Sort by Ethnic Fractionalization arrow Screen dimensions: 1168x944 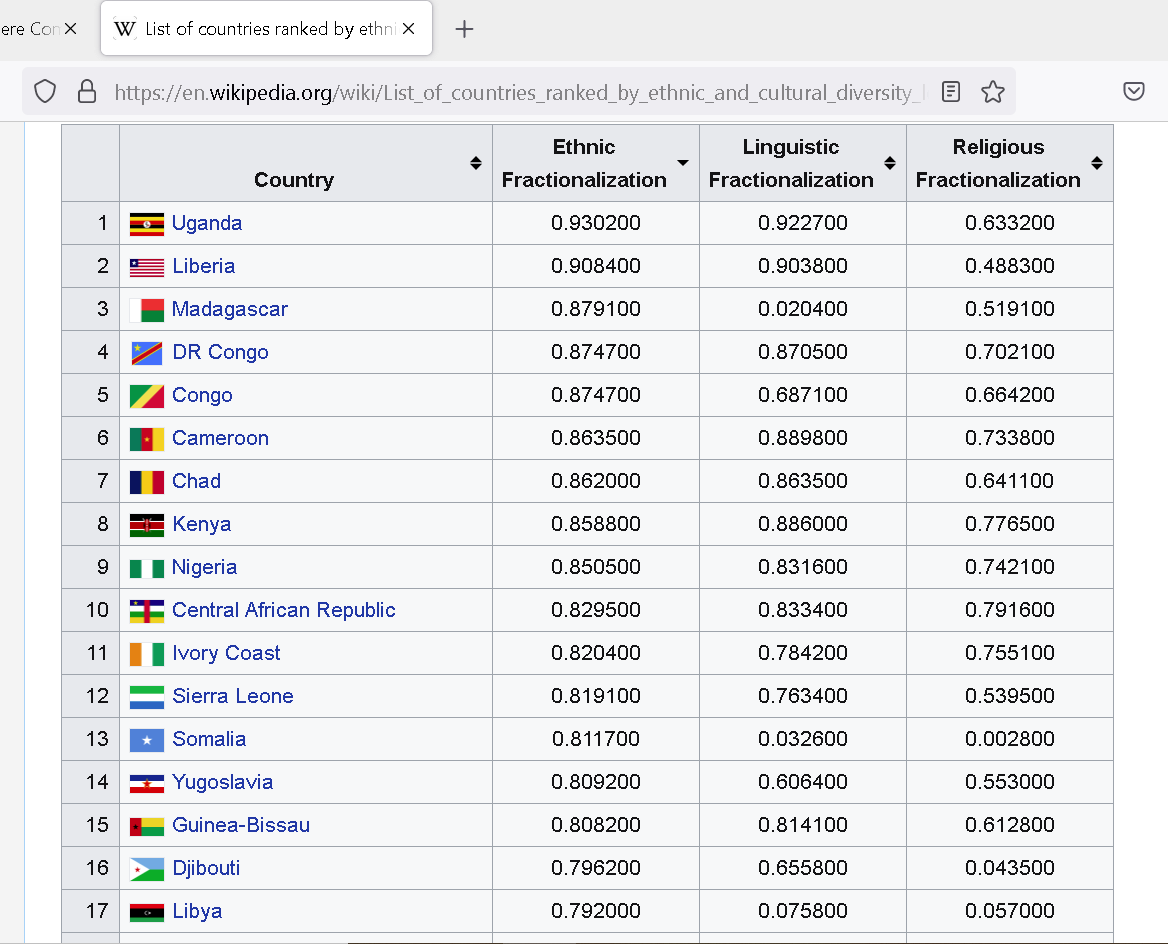coord(682,163)
